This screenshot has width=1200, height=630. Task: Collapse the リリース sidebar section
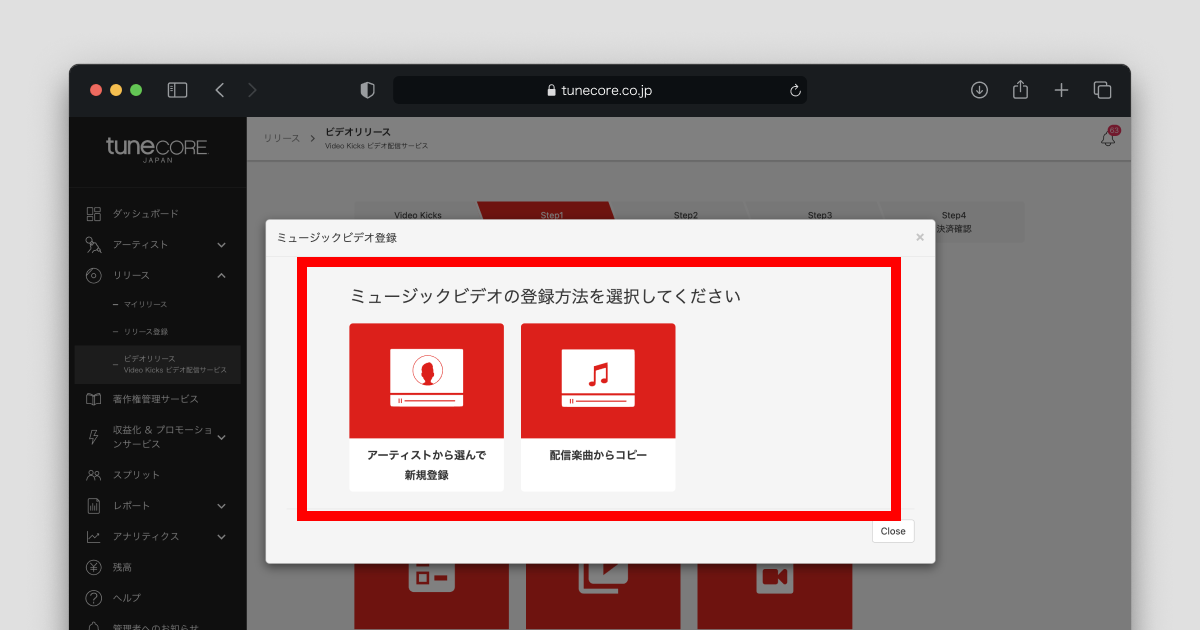(221, 276)
